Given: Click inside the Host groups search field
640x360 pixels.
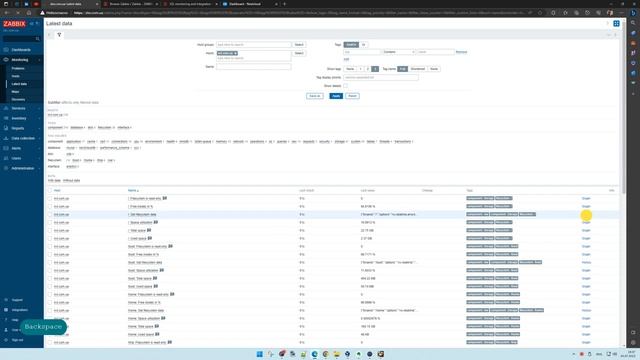Looking at the screenshot, I should coord(253,44).
